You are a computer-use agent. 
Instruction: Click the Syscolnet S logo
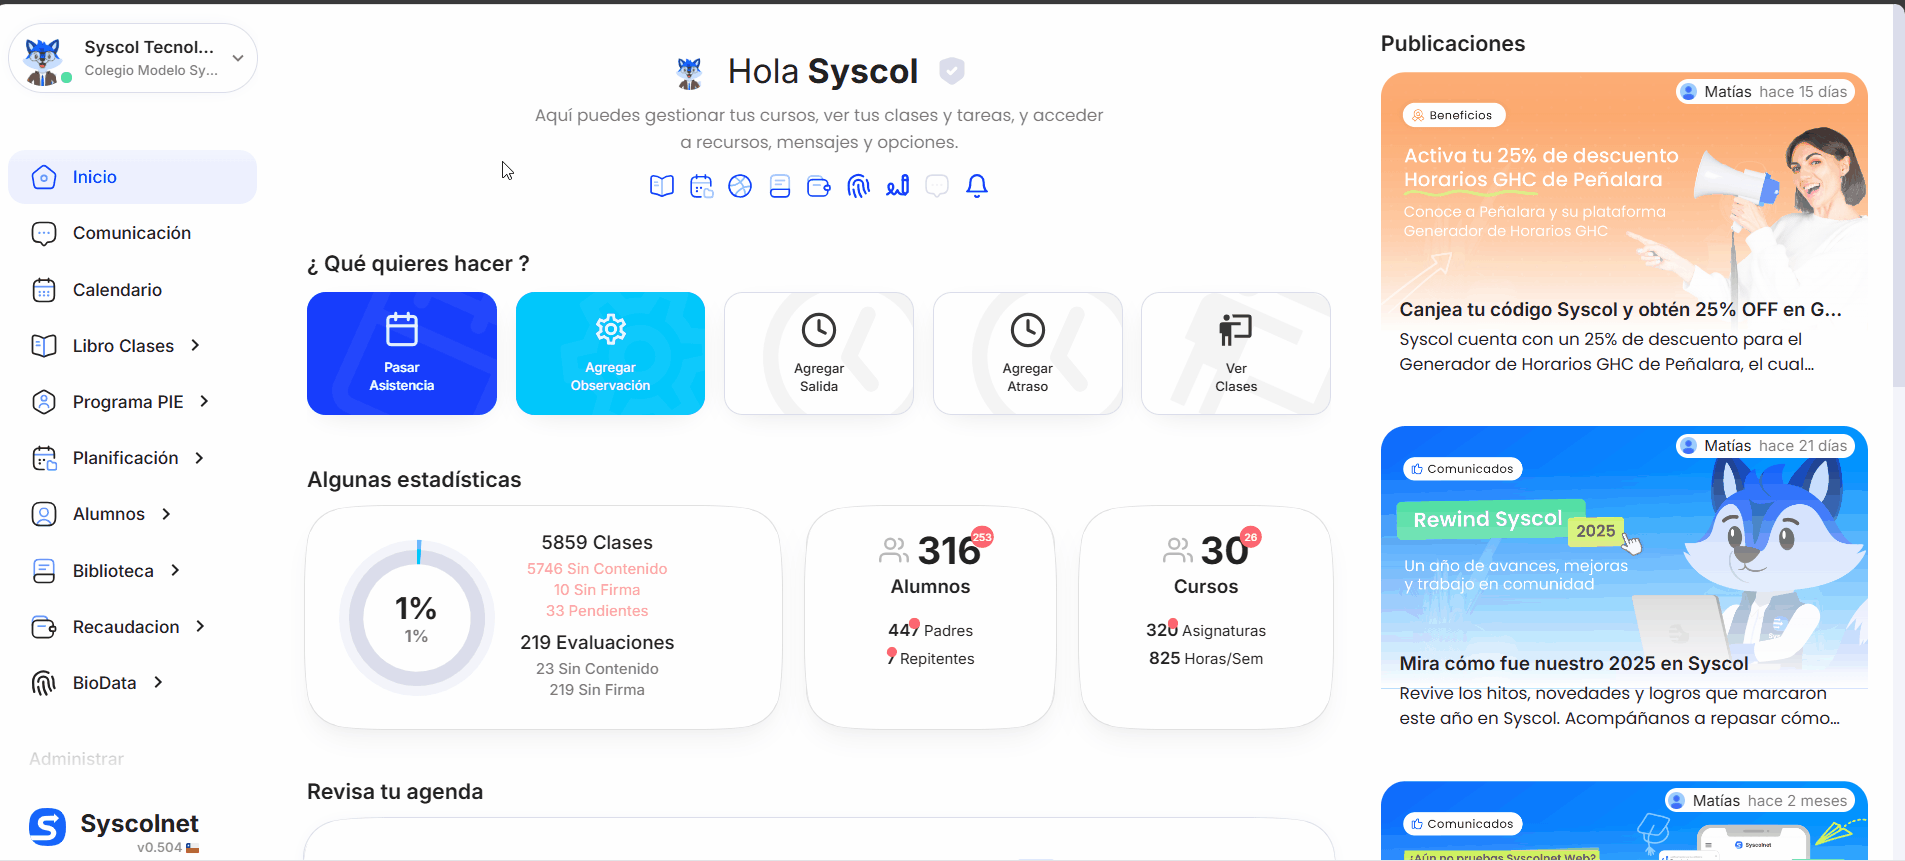[47, 827]
